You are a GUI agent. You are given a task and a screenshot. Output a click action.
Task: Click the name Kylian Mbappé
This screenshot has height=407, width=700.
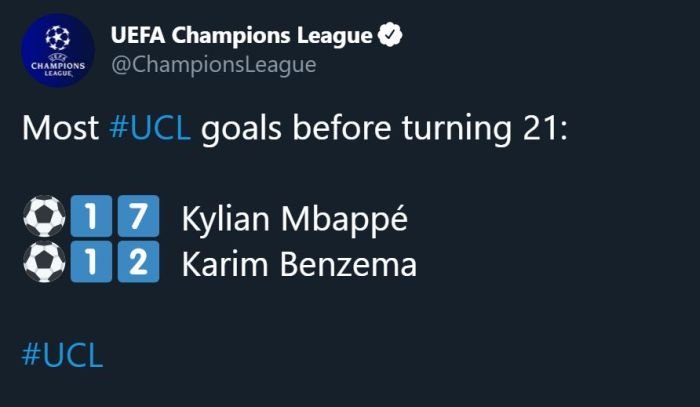click(295, 219)
